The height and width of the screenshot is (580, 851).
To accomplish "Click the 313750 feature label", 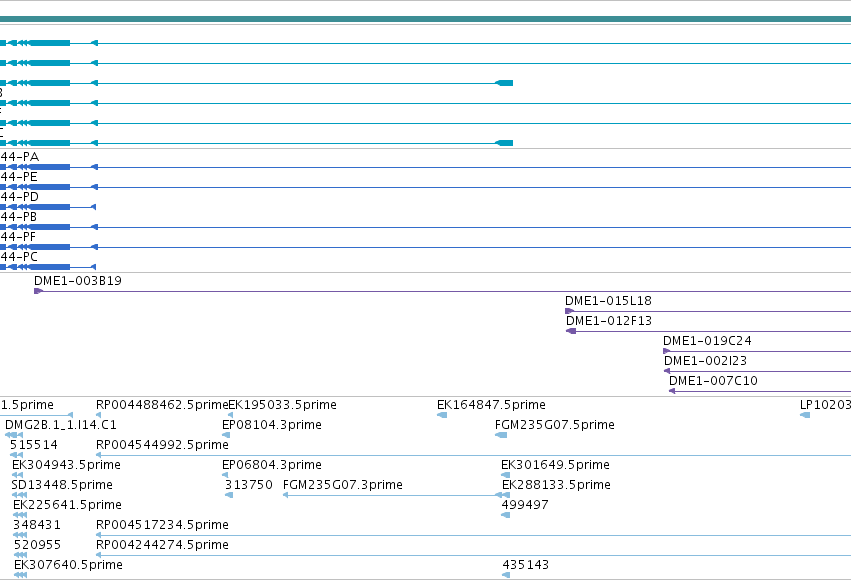I will point(249,485).
